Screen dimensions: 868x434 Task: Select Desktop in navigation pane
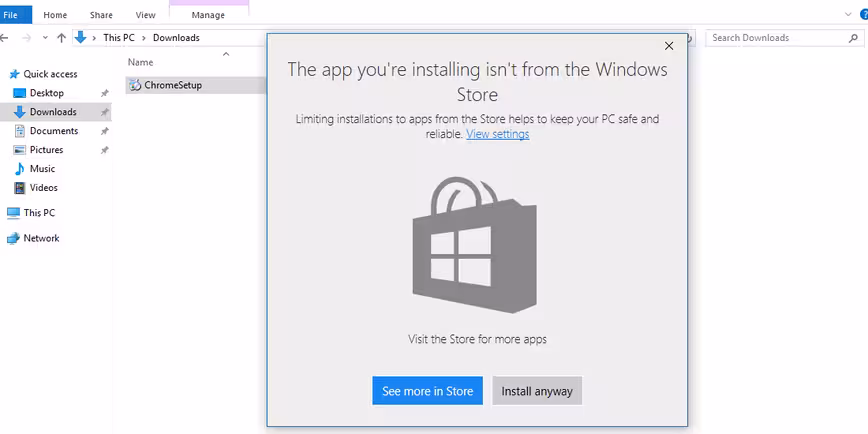(x=46, y=93)
